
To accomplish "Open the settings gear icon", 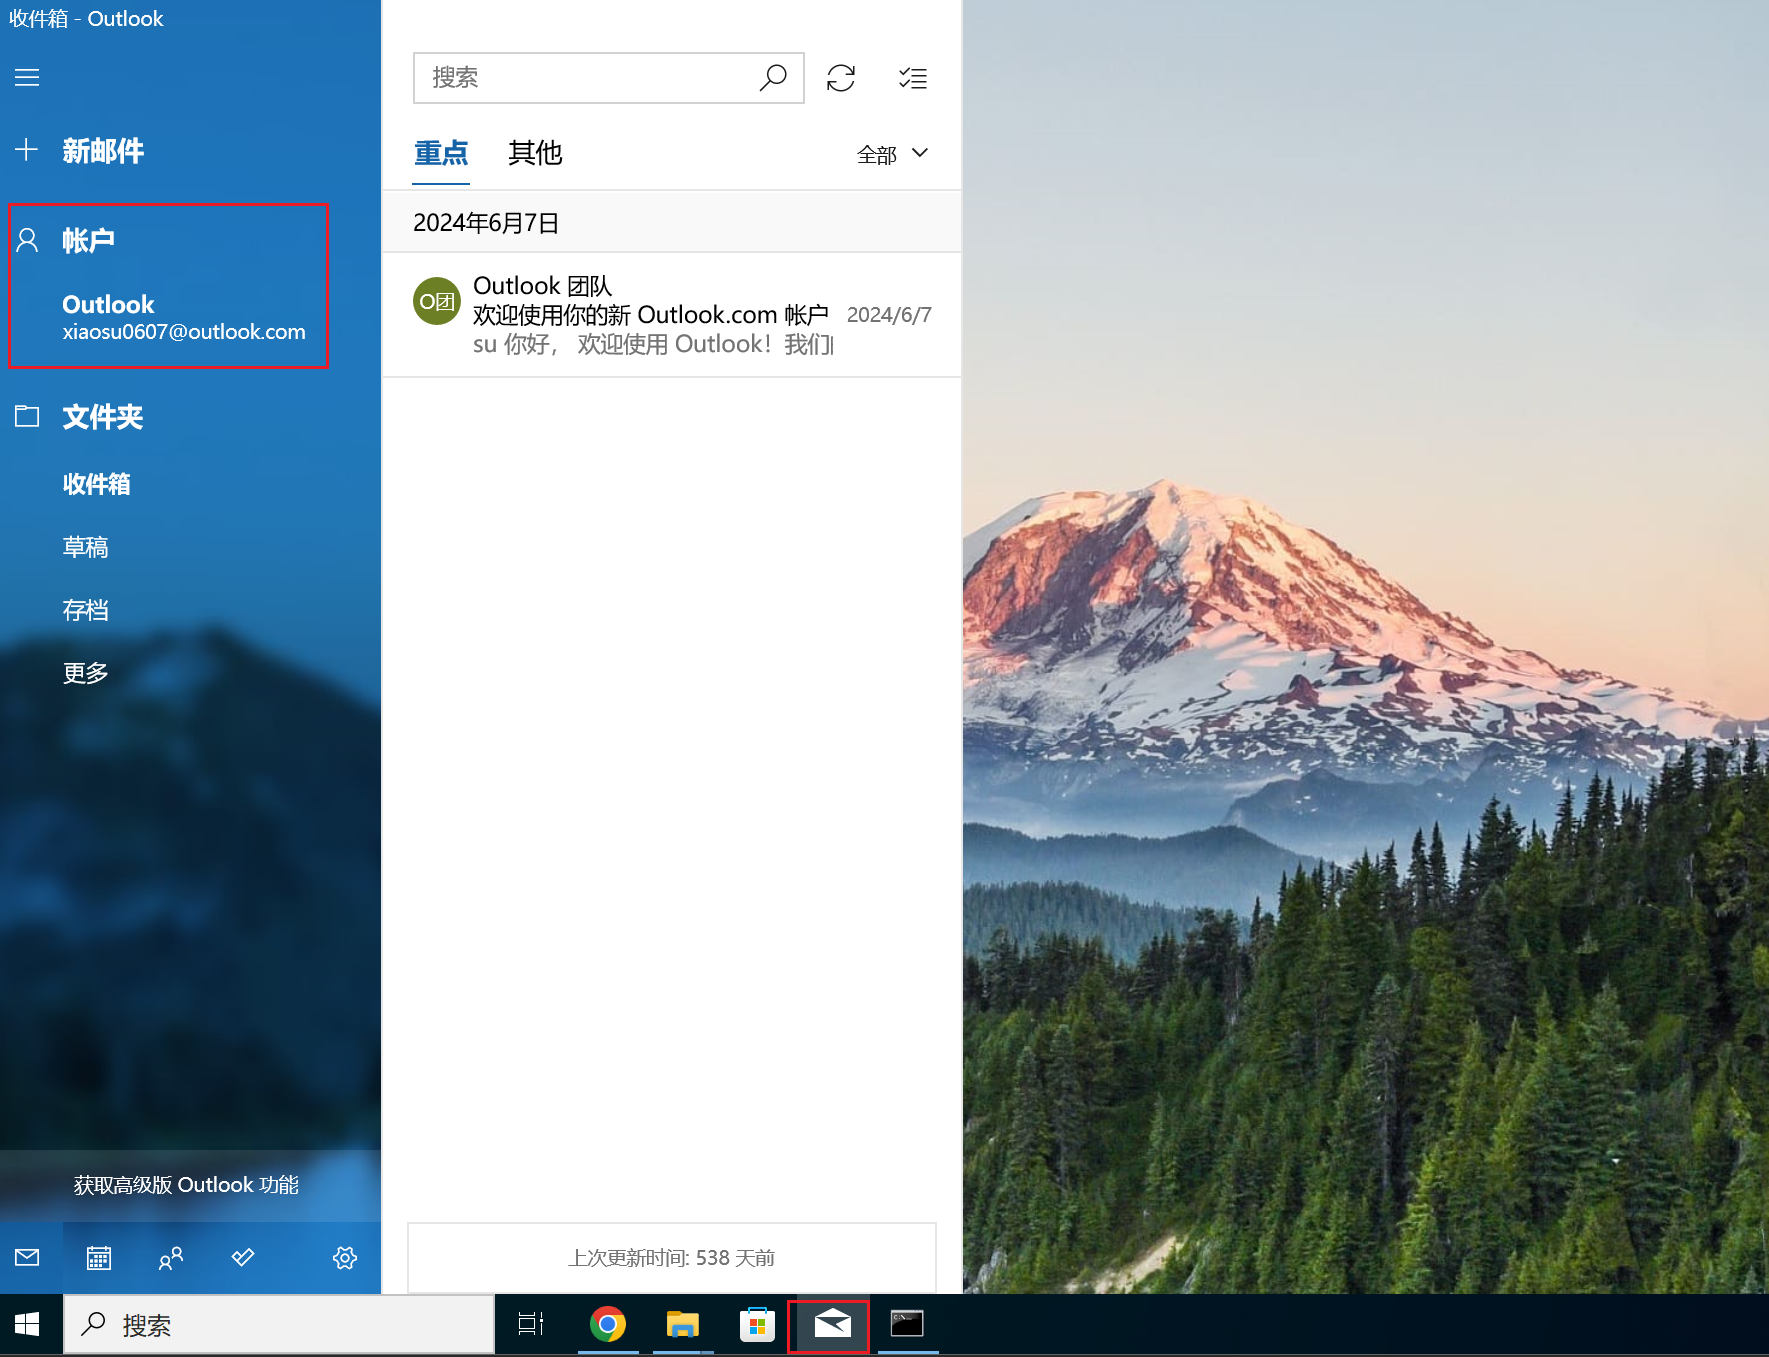I will pos(345,1258).
